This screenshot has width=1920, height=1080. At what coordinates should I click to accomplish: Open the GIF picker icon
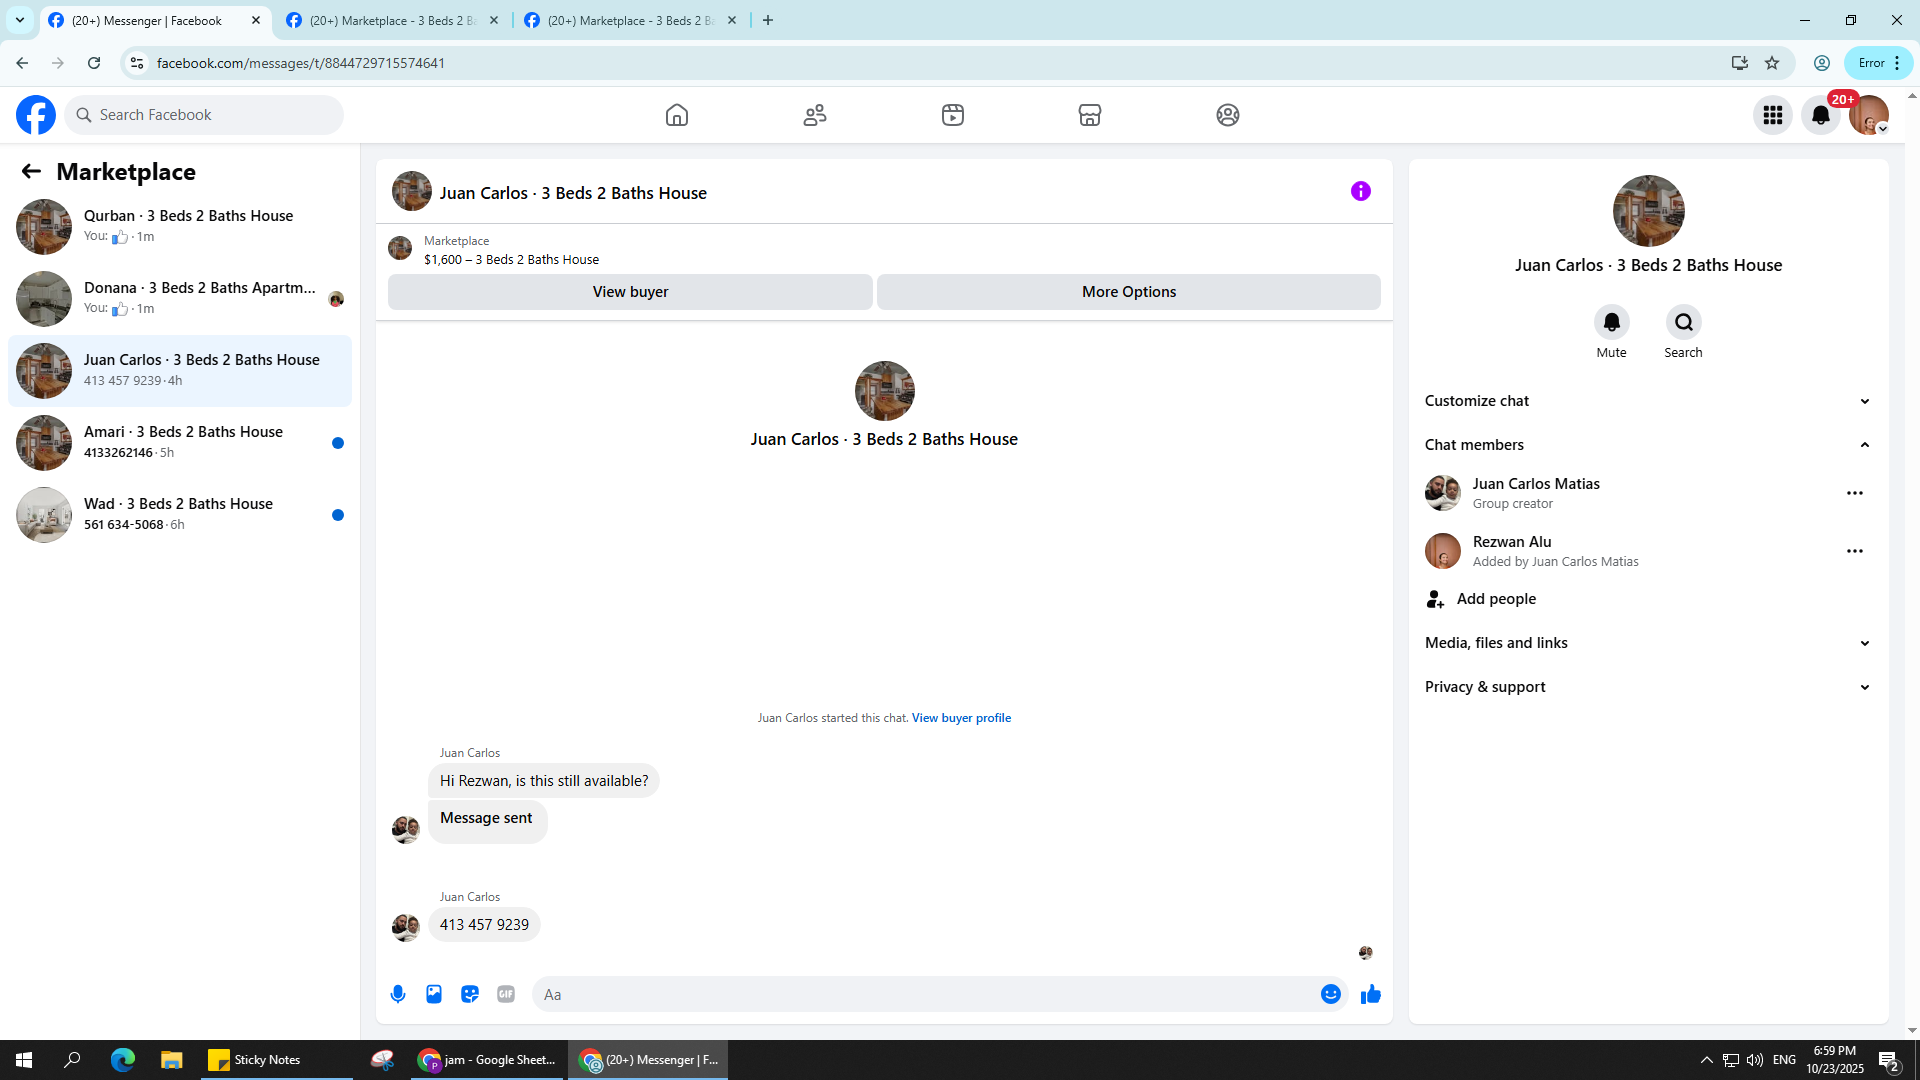(x=506, y=994)
